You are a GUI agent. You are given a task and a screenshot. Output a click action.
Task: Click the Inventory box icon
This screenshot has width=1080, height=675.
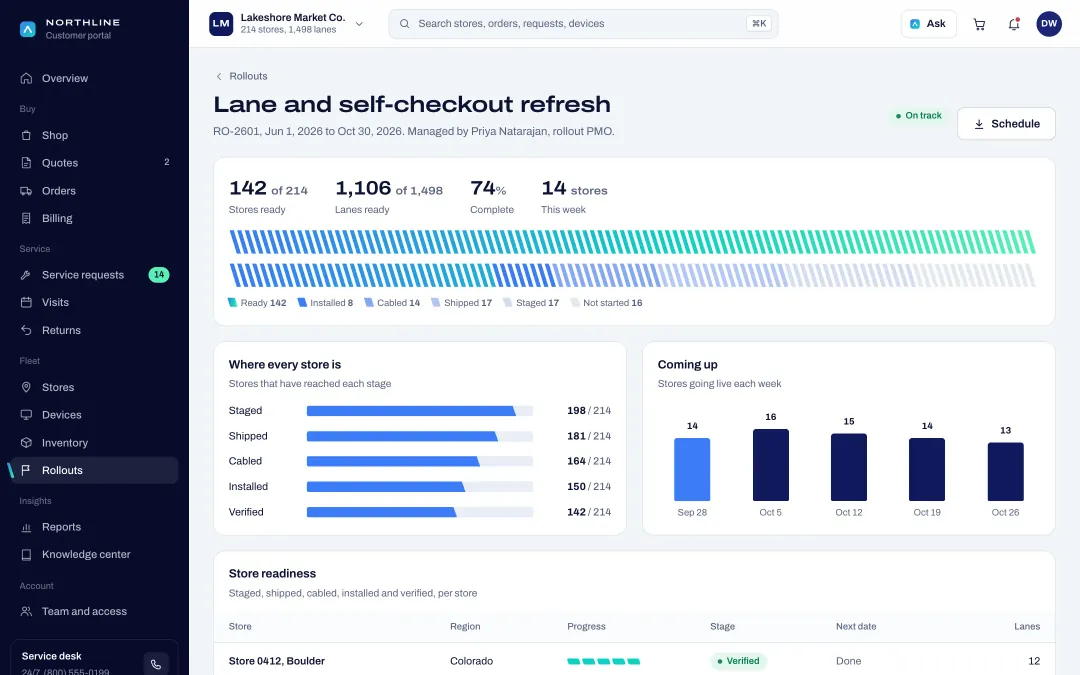[x=26, y=443]
